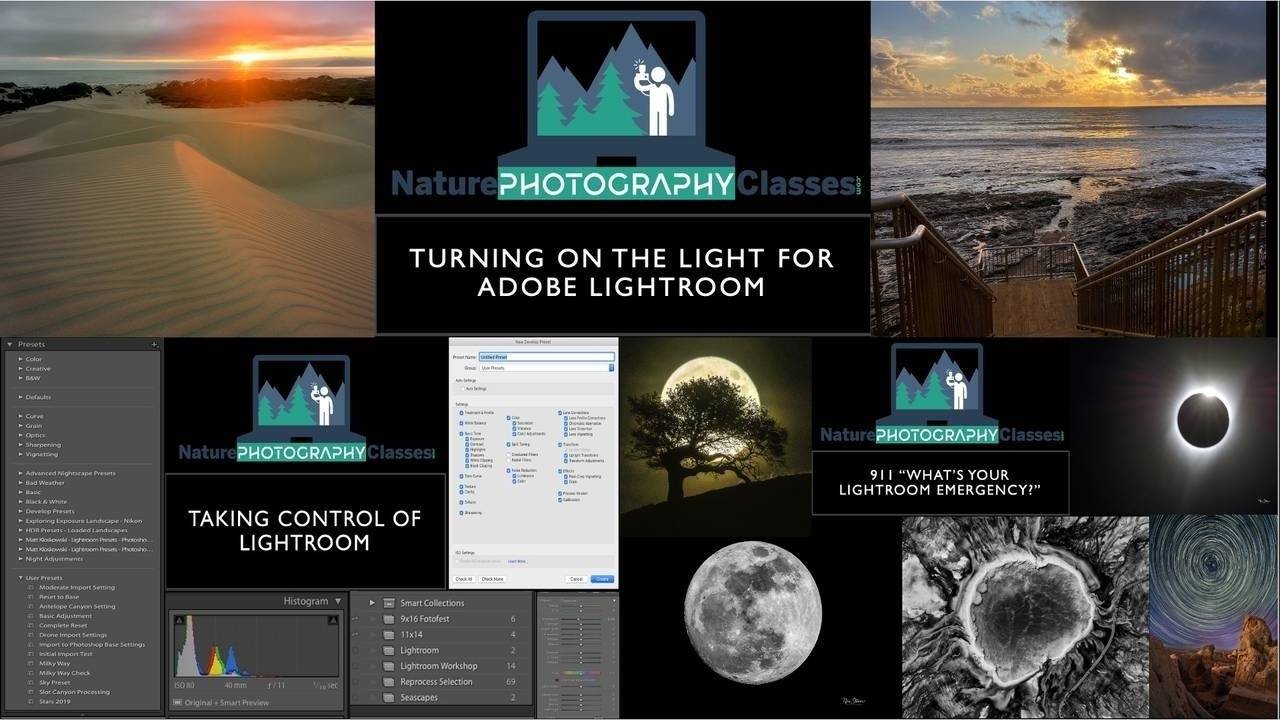
Task: Click the Original + Smart Preview icon
Action: [x=177, y=702]
